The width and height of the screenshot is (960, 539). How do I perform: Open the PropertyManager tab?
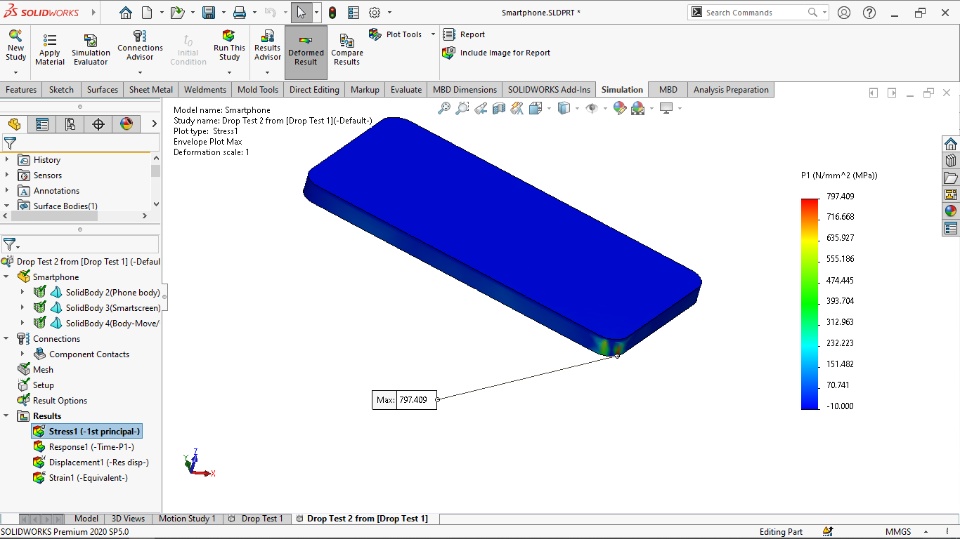[42, 124]
